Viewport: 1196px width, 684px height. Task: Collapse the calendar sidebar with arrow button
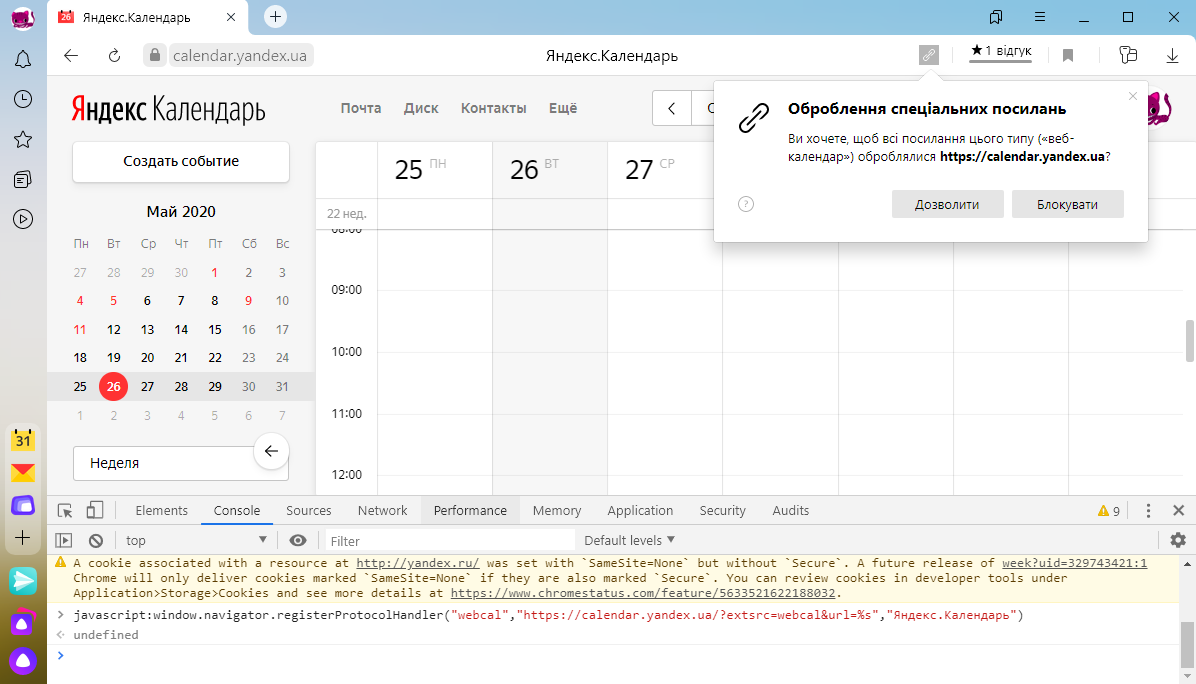(271, 451)
